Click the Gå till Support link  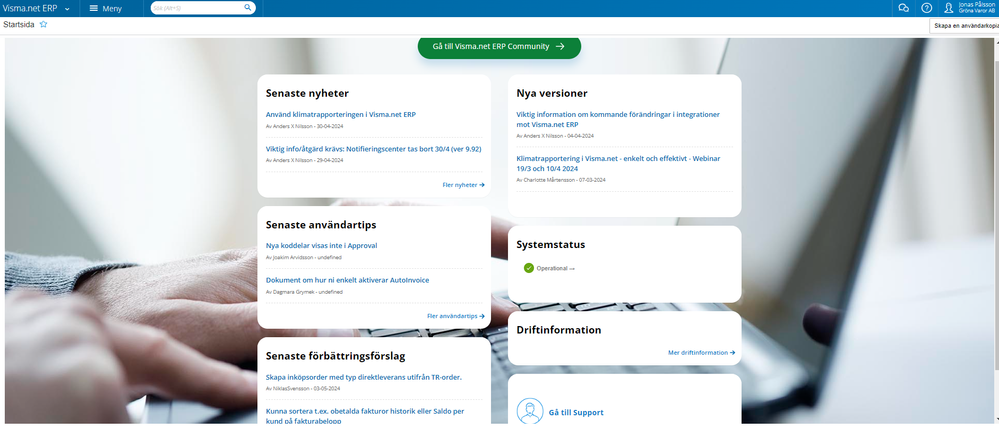click(576, 413)
